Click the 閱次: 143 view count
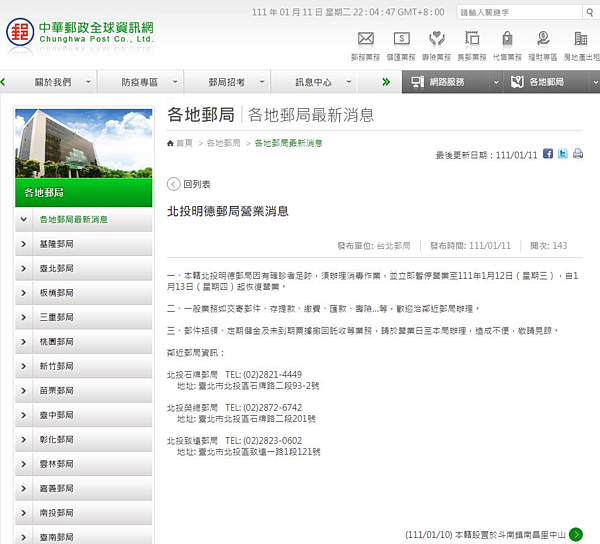The height and width of the screenshot is (544, 600). [548, 246]
